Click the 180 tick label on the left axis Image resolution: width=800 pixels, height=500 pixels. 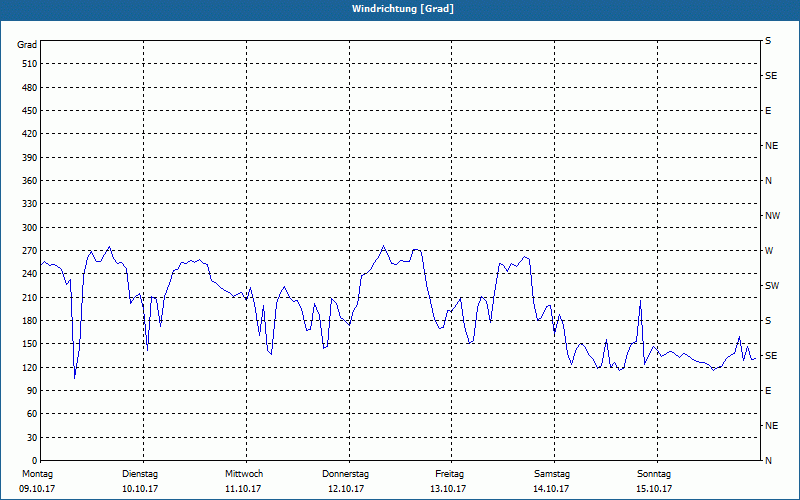pos(30,321)
